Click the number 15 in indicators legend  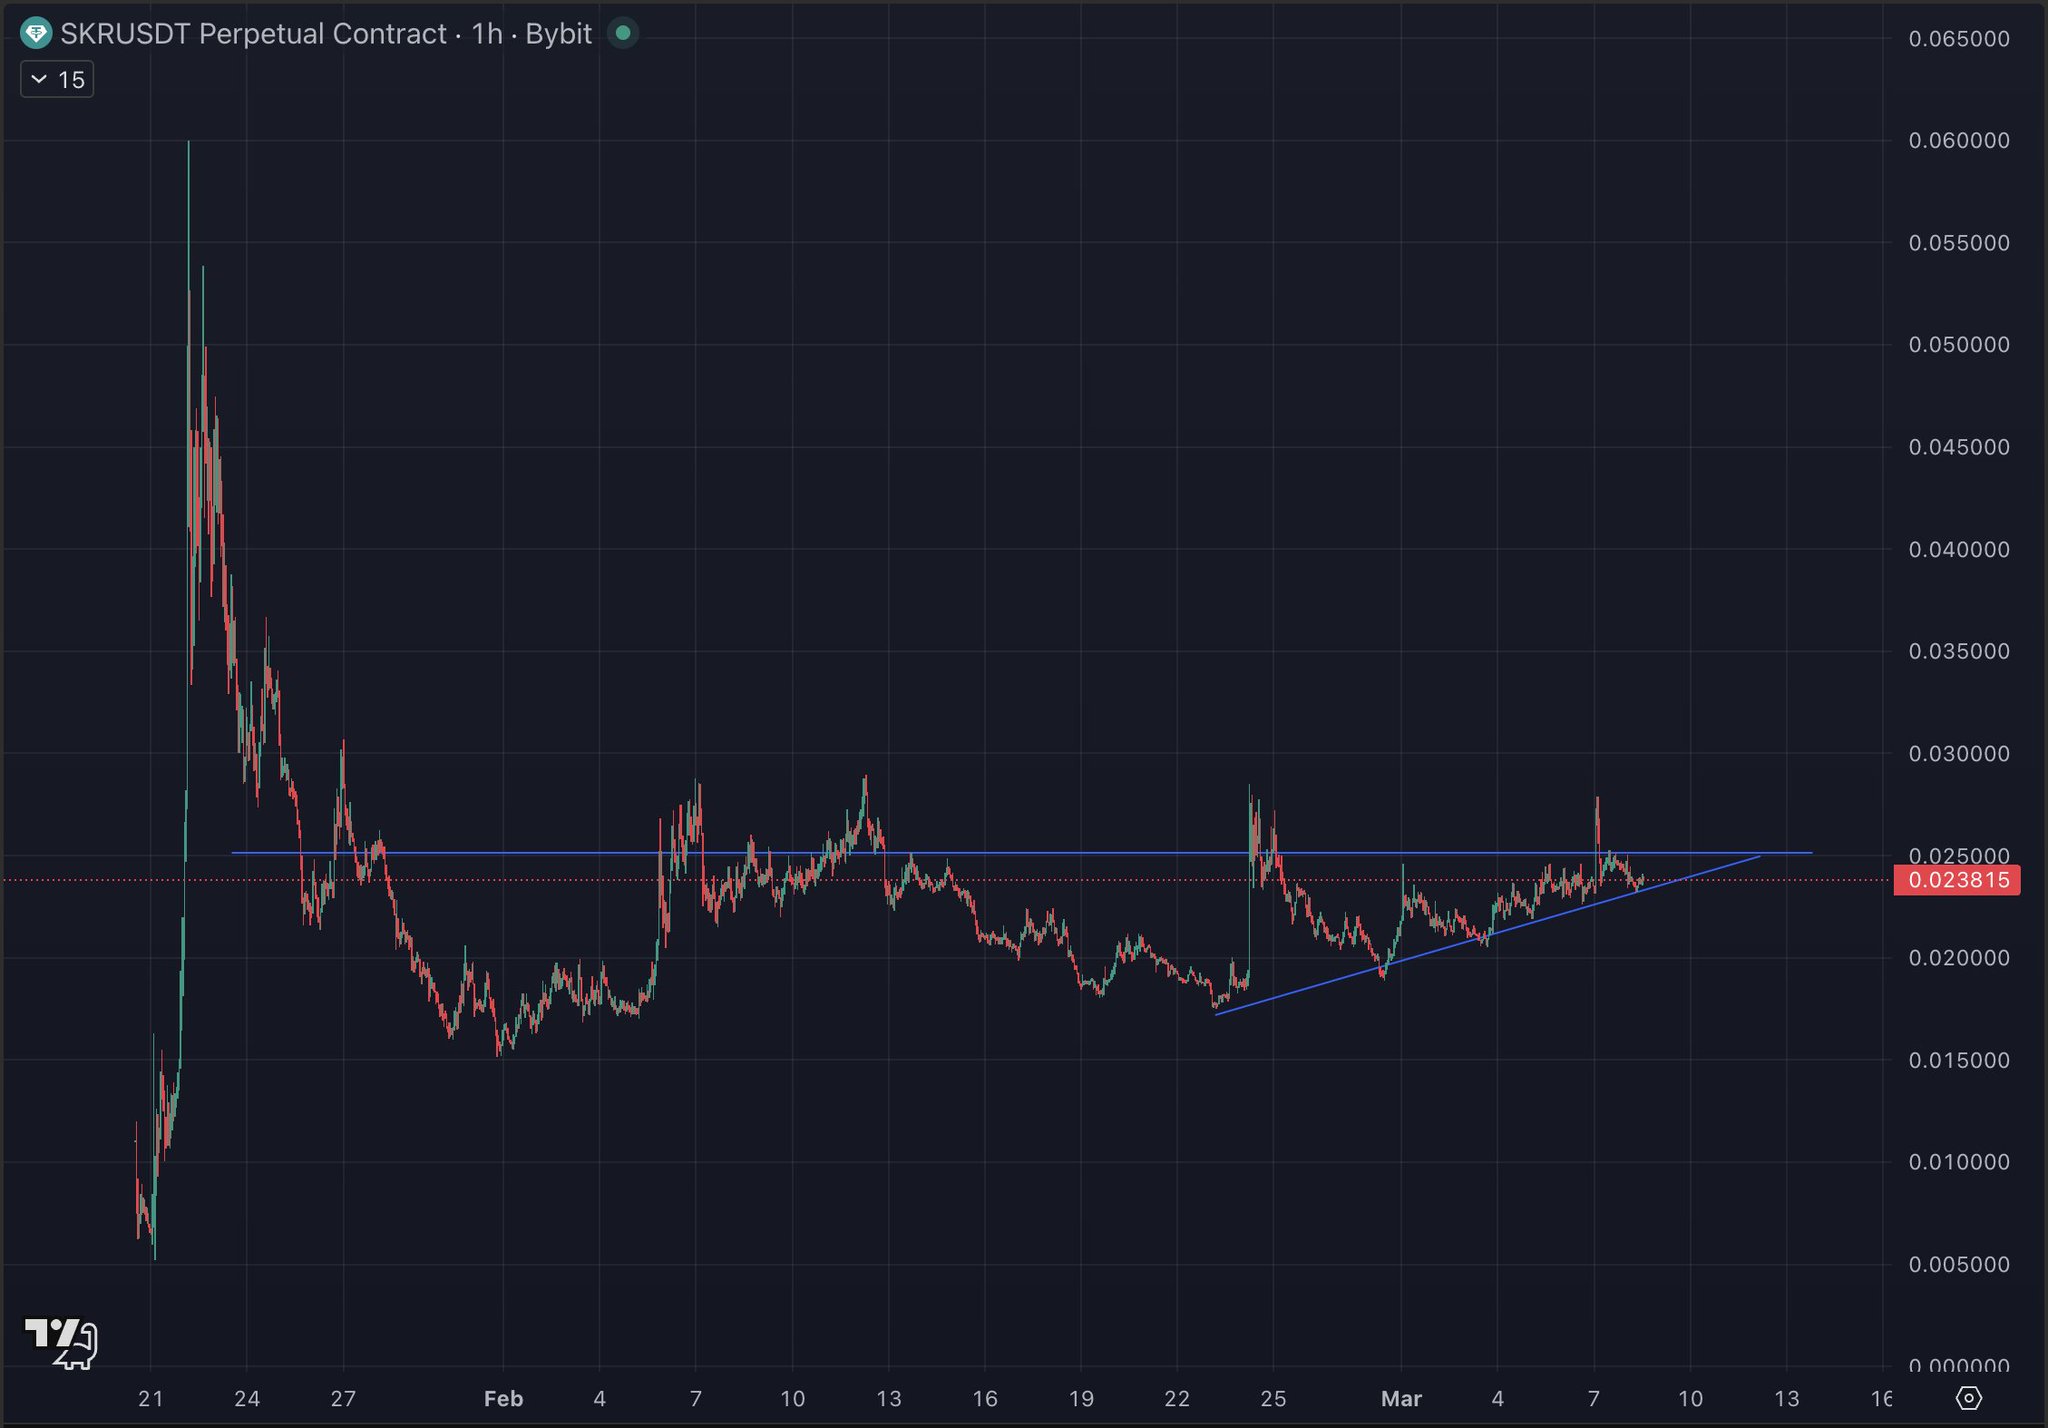click(71, 80)
